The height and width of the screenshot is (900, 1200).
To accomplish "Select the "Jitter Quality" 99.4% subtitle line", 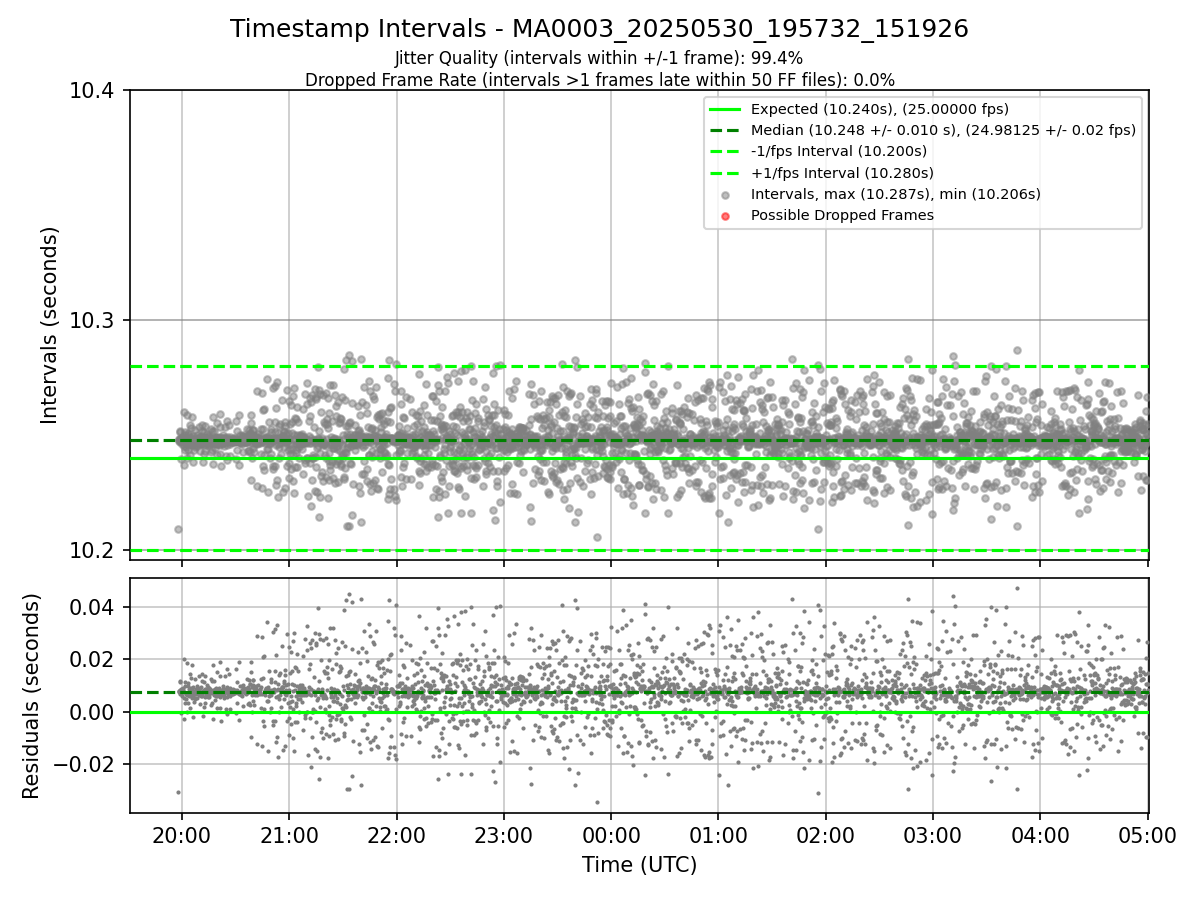I will (599, 58).
